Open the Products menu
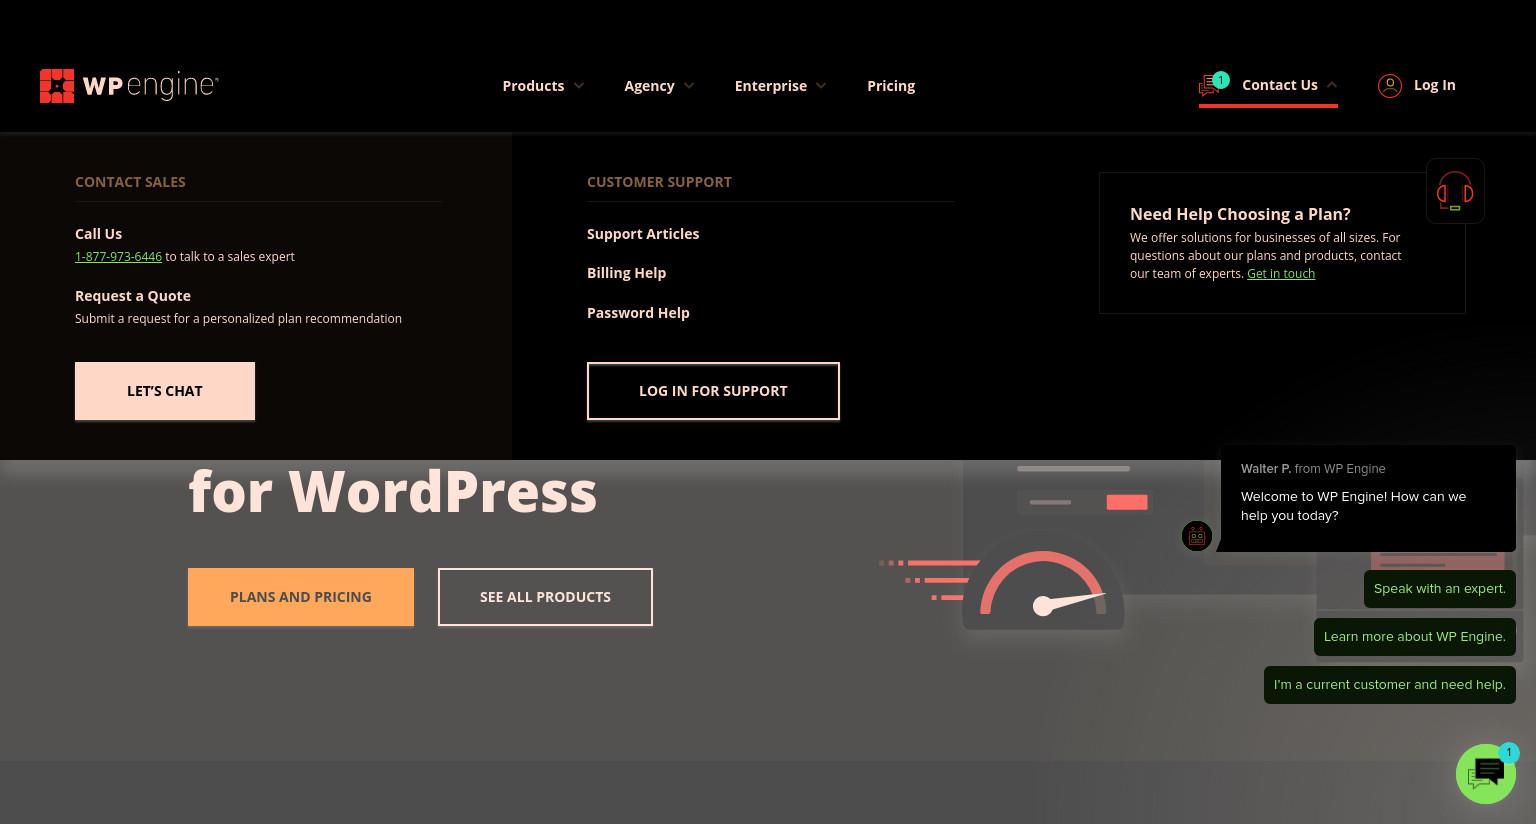Image resolution: width=1536 pixels, height=824 pixels. pos(533,86)
